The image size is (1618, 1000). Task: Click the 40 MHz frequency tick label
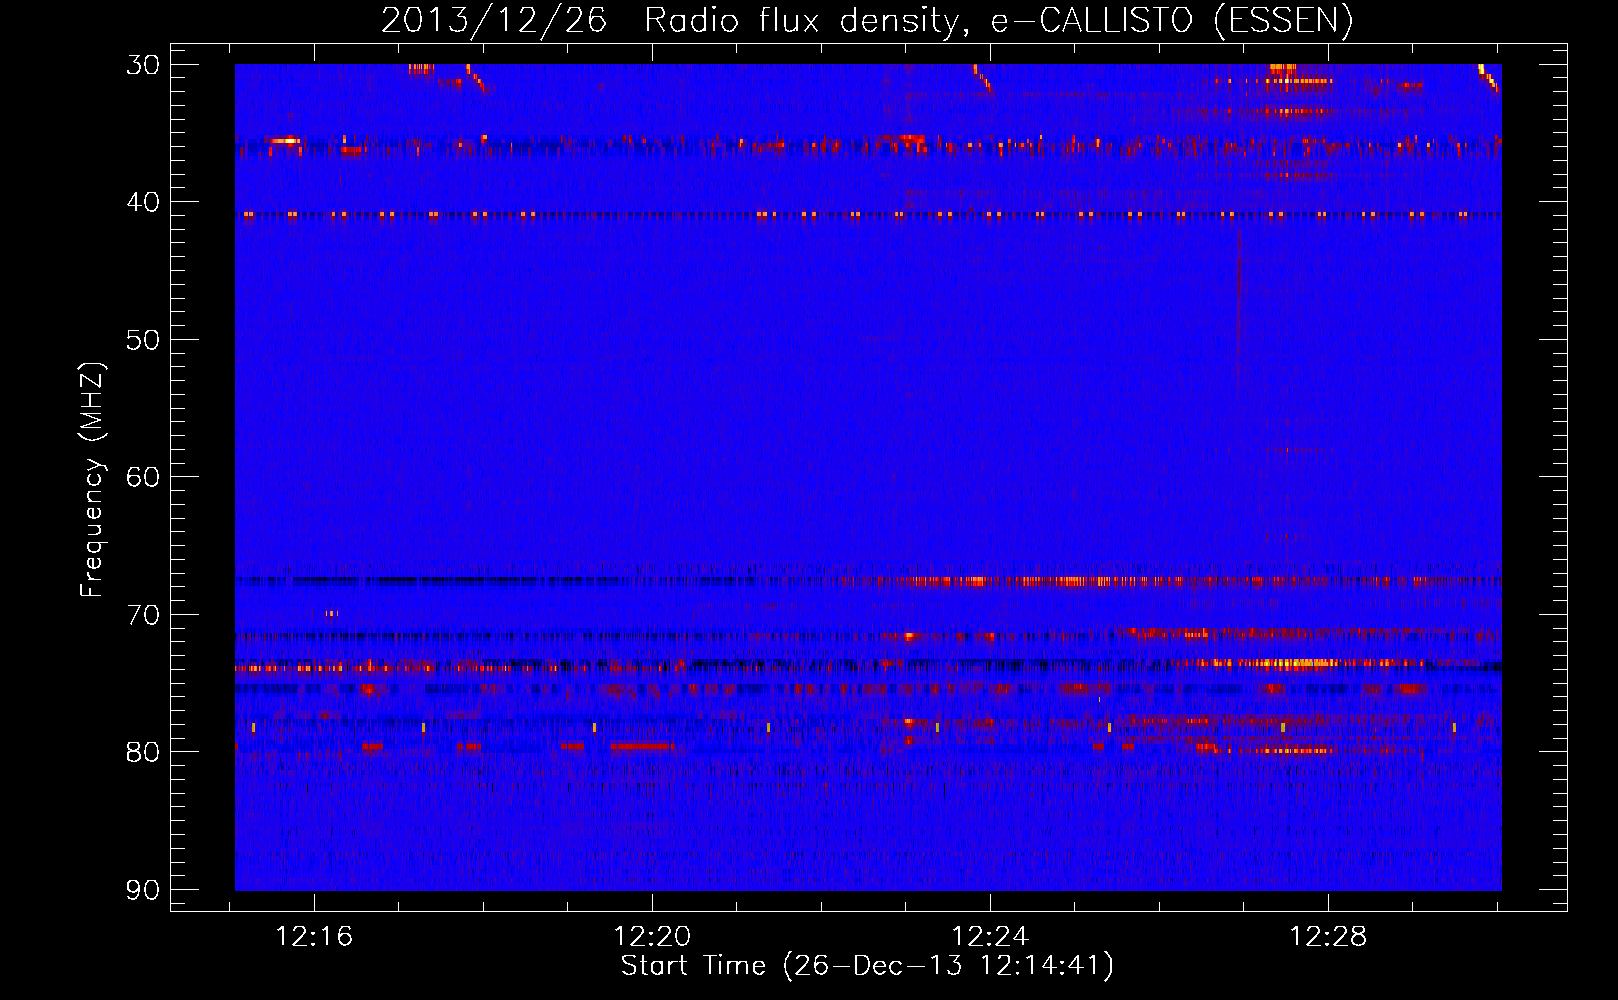(143, 203)
